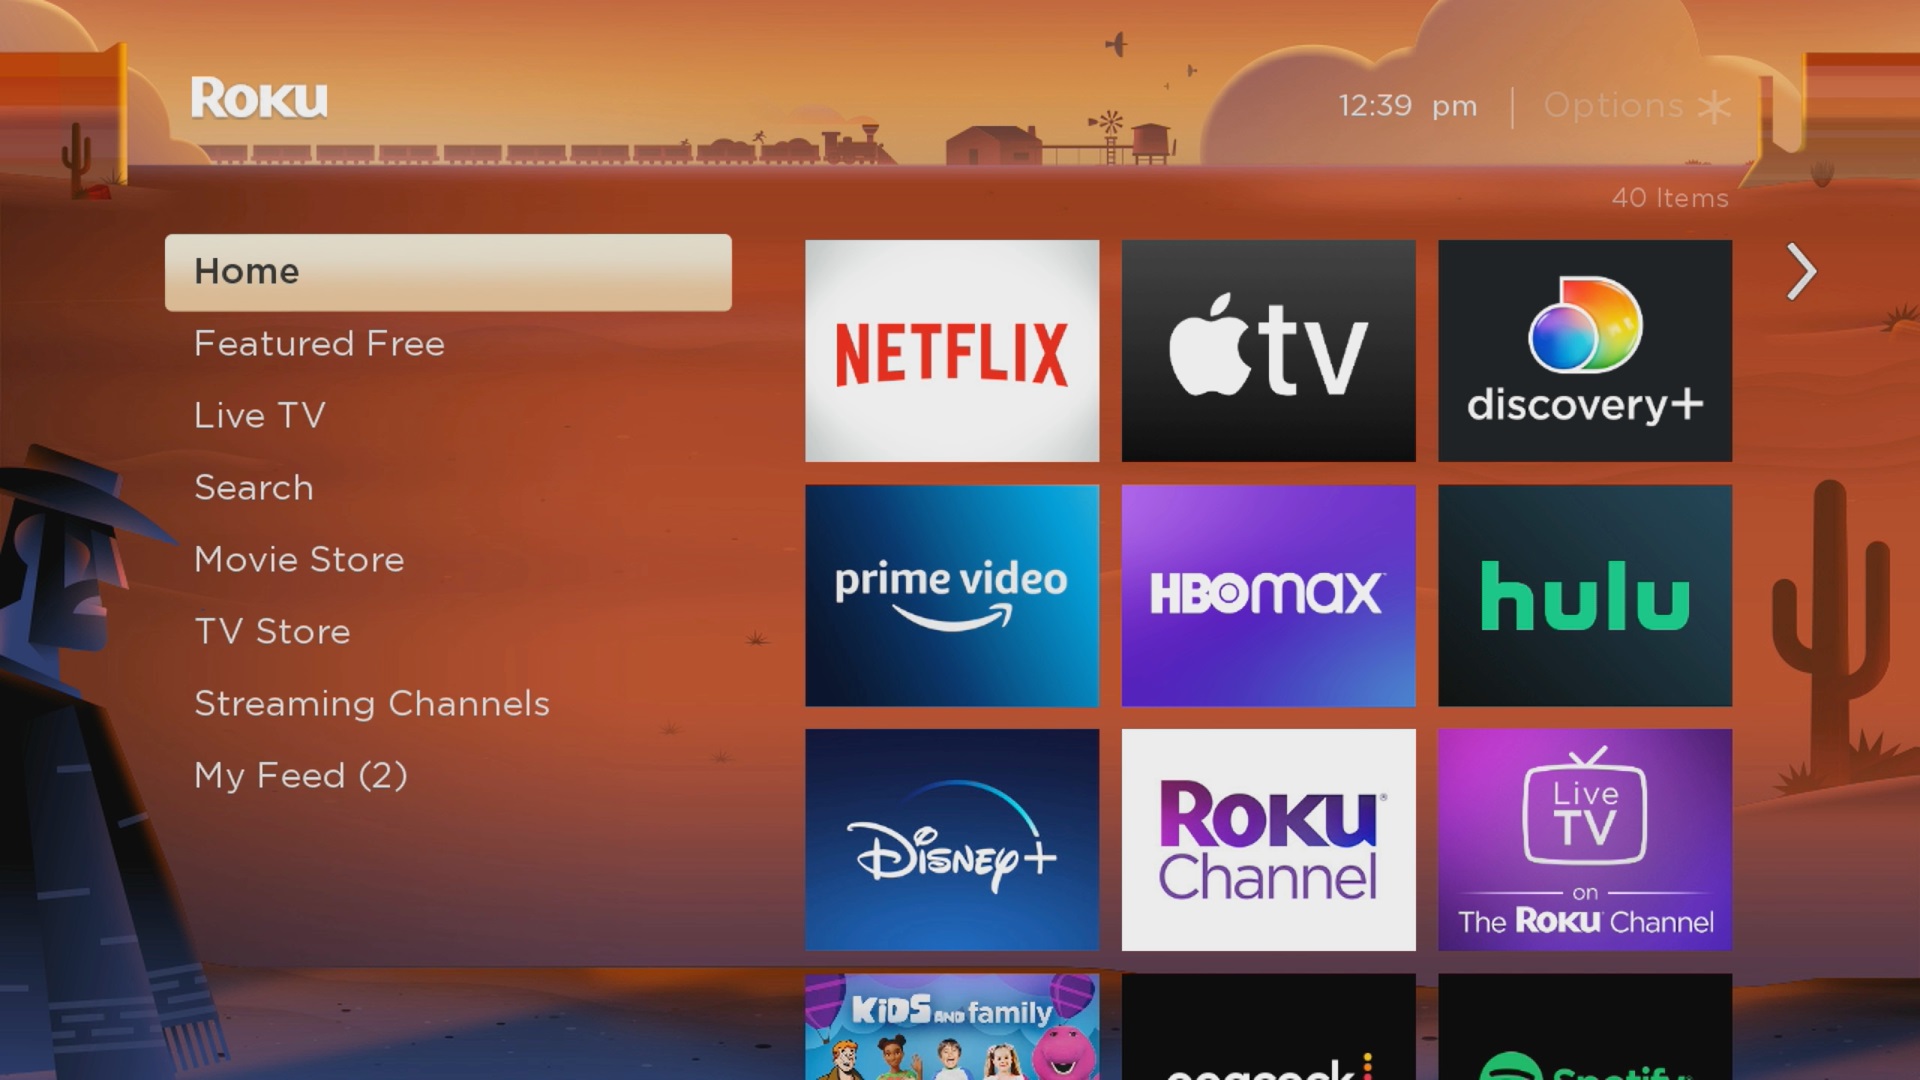Open Live TV on The Roku Channel
The width and height of the screenshot is (1920, 1080).
click(1585, 841)
